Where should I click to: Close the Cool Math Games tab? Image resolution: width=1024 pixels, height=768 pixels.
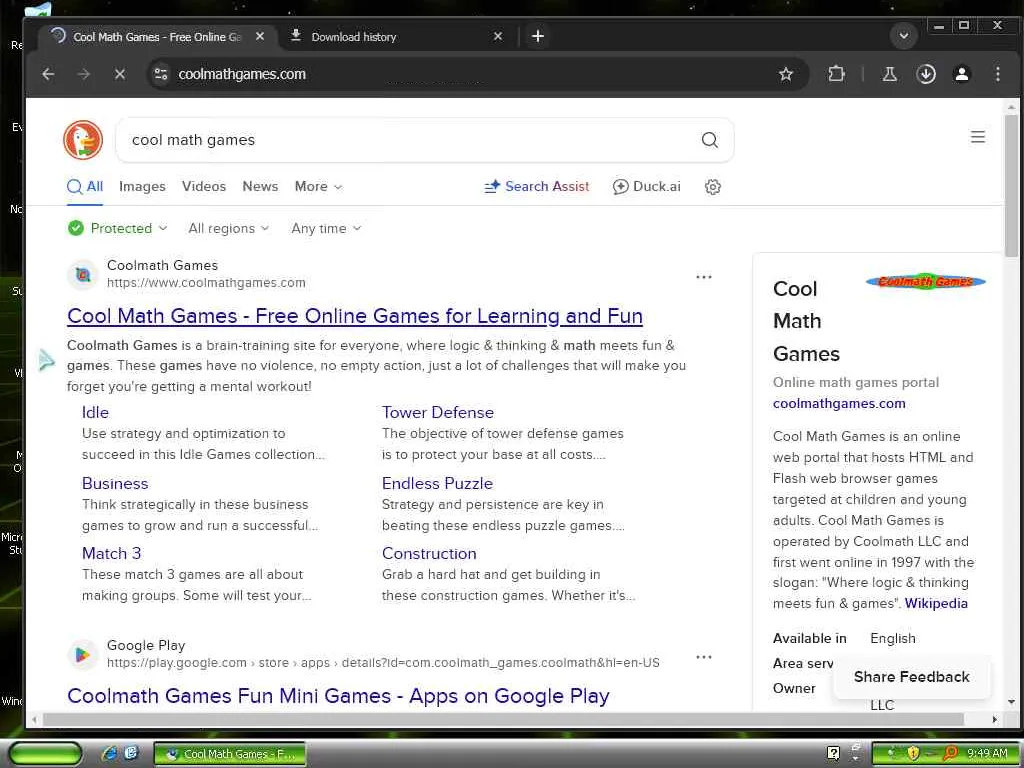(260, 37)
